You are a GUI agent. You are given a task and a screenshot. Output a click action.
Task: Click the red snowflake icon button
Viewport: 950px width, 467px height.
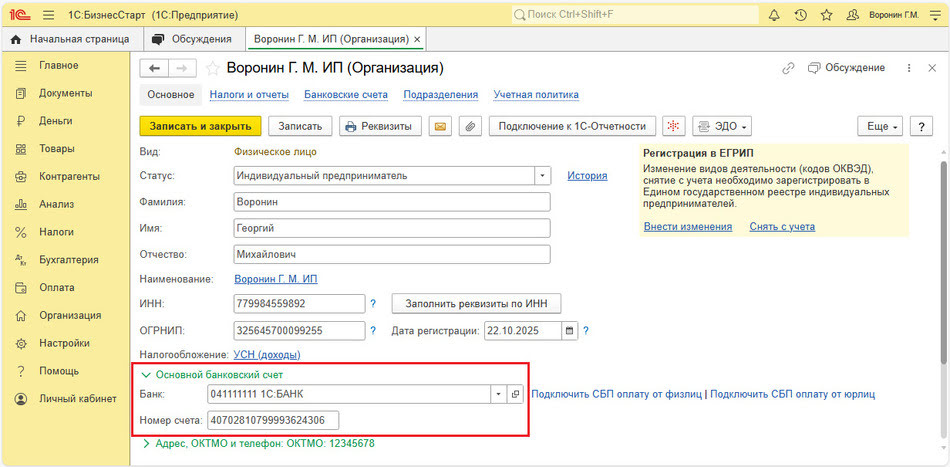(x=673, y=127)
